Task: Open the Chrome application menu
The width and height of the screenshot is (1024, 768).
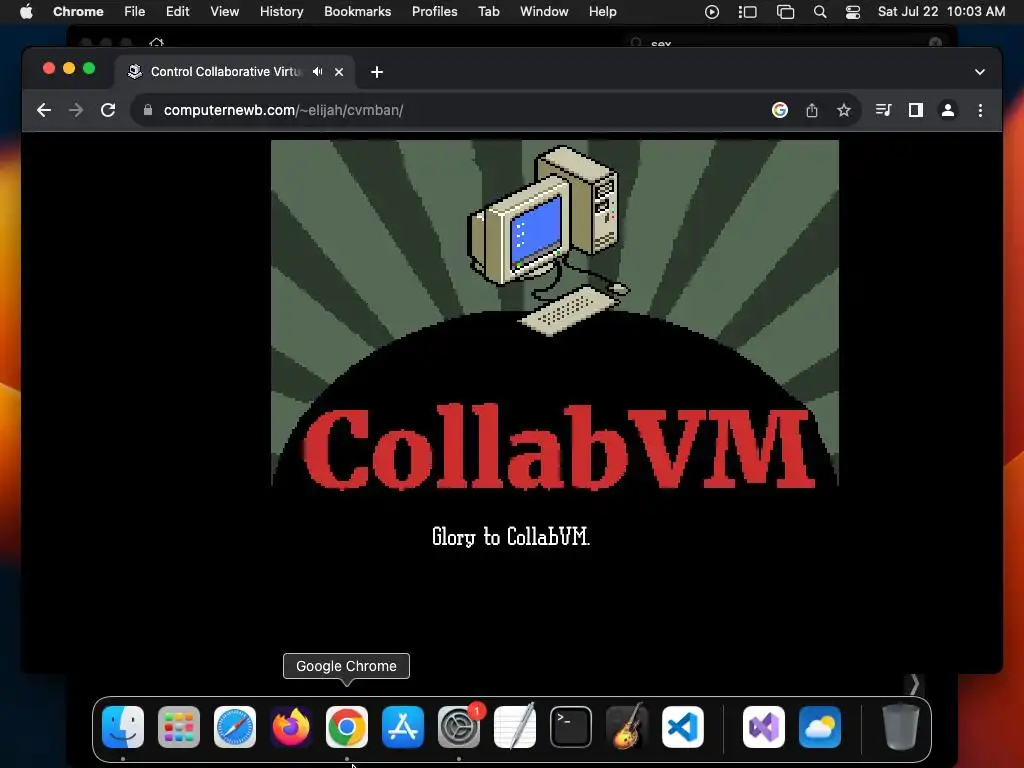Action: coord(78,12)
